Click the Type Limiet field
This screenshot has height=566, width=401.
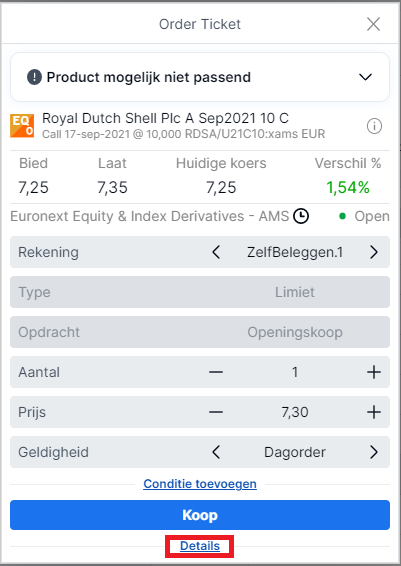point(200,292)
